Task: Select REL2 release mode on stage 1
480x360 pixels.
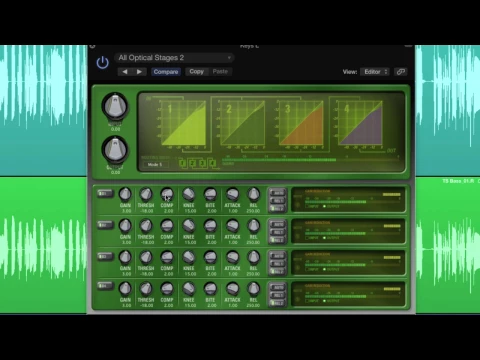Action: pos(278,209)
